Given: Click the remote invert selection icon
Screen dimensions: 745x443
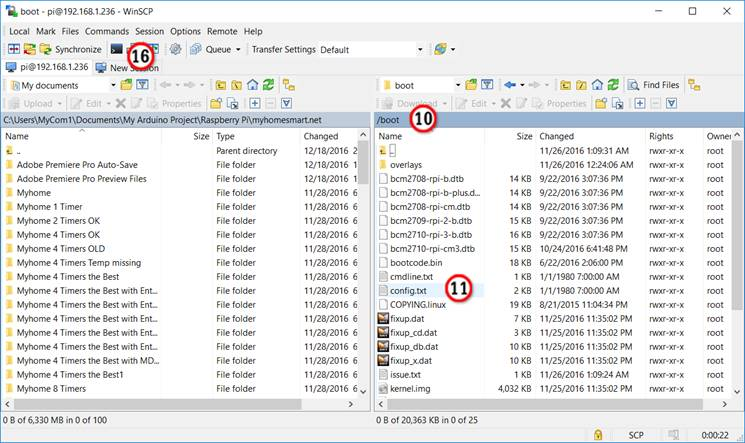Looking at the screenshot, I should tap(671, 103).
